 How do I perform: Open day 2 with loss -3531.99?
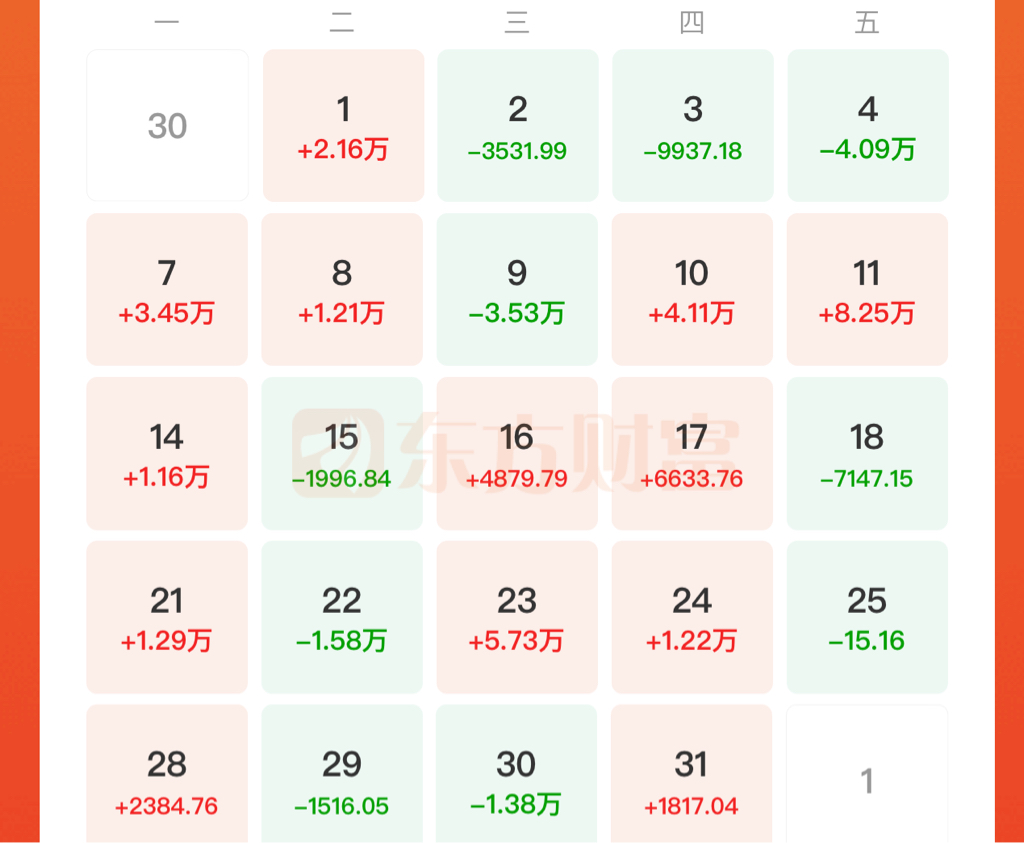coord(517,125)
